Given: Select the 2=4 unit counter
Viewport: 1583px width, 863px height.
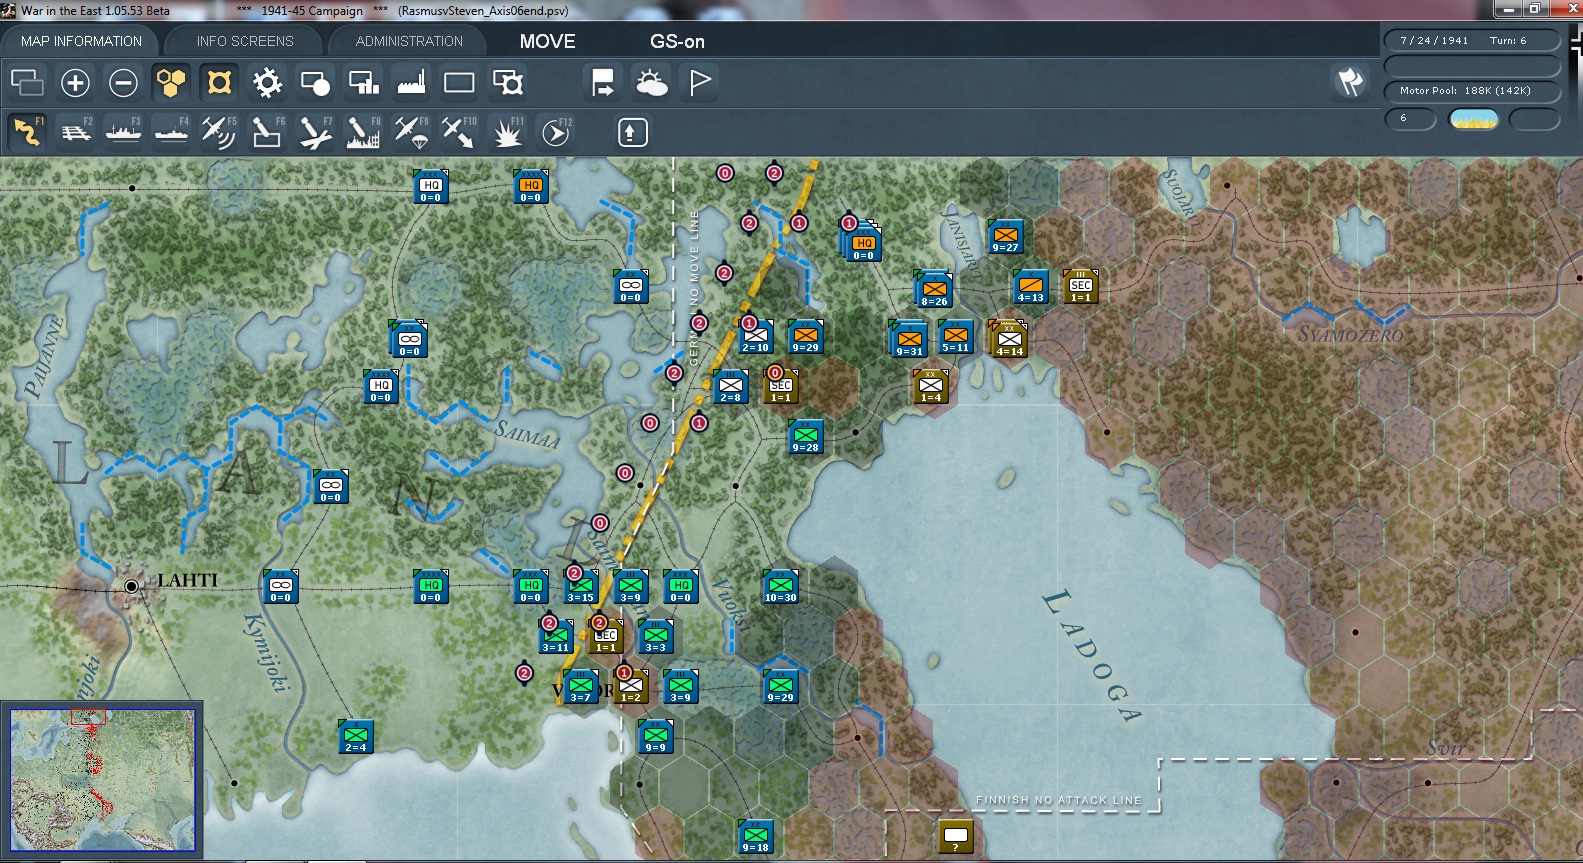Looking at the screenshot, I should [356, 737].
